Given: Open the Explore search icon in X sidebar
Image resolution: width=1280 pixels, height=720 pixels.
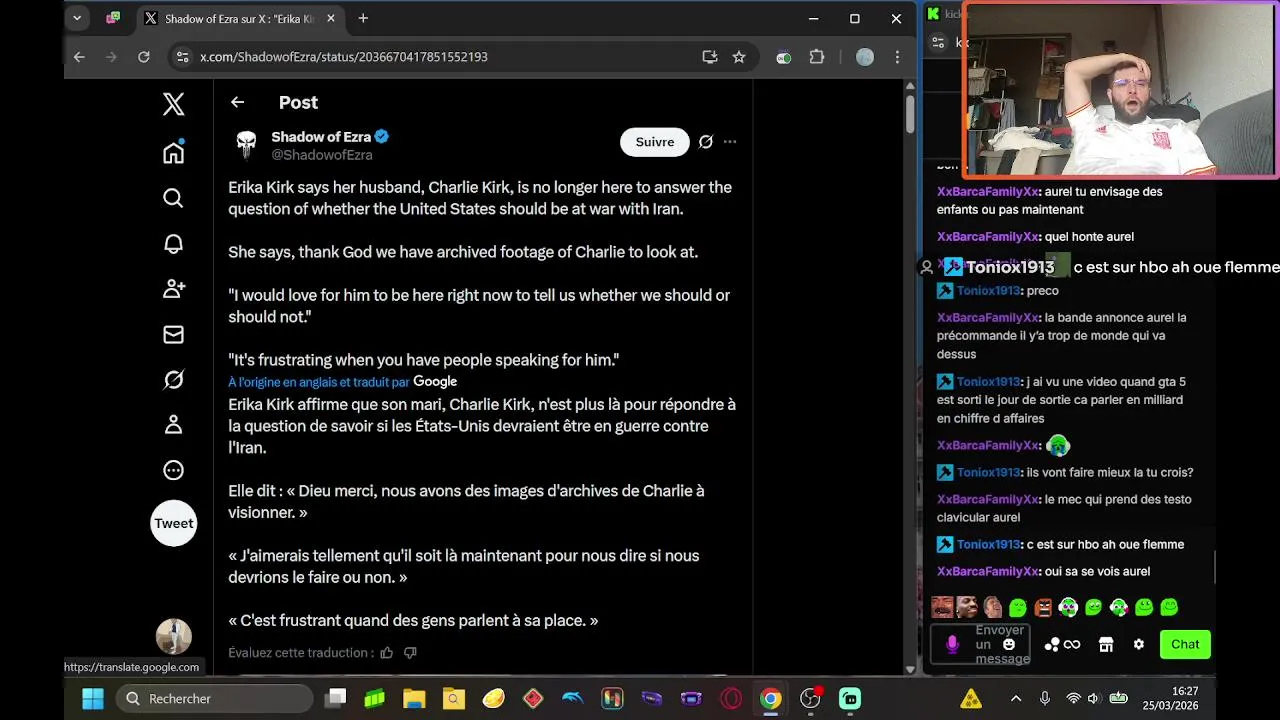Looking at the screenshot, I should tap(173, 198).
